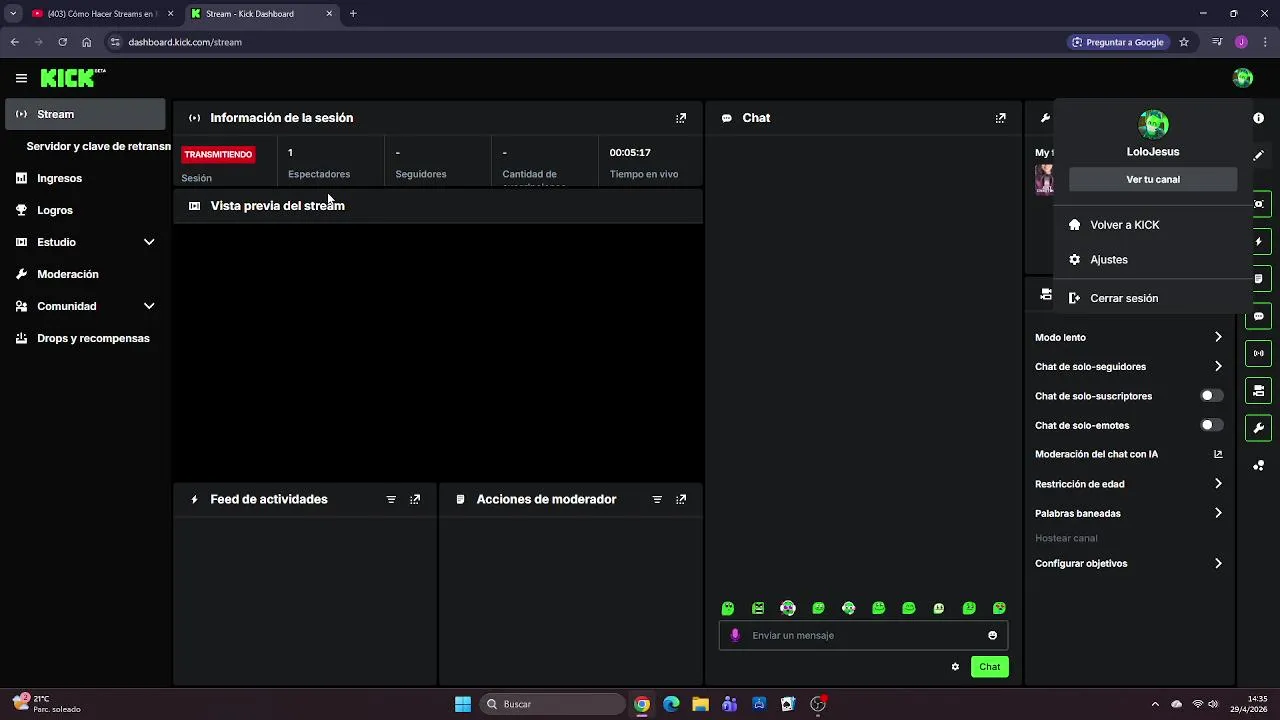Bookmark this page with the star icon
This screenshot has width=1280, height=720.
coord(1184,42)
